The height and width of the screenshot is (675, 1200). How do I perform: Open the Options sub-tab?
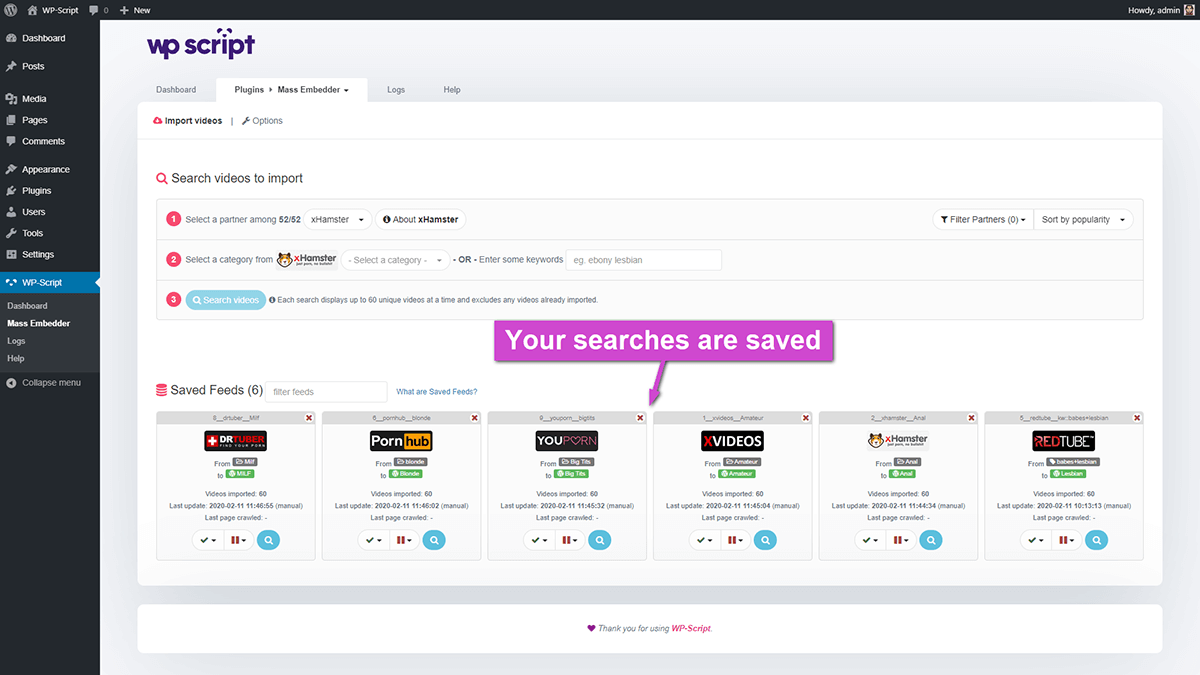262,121
